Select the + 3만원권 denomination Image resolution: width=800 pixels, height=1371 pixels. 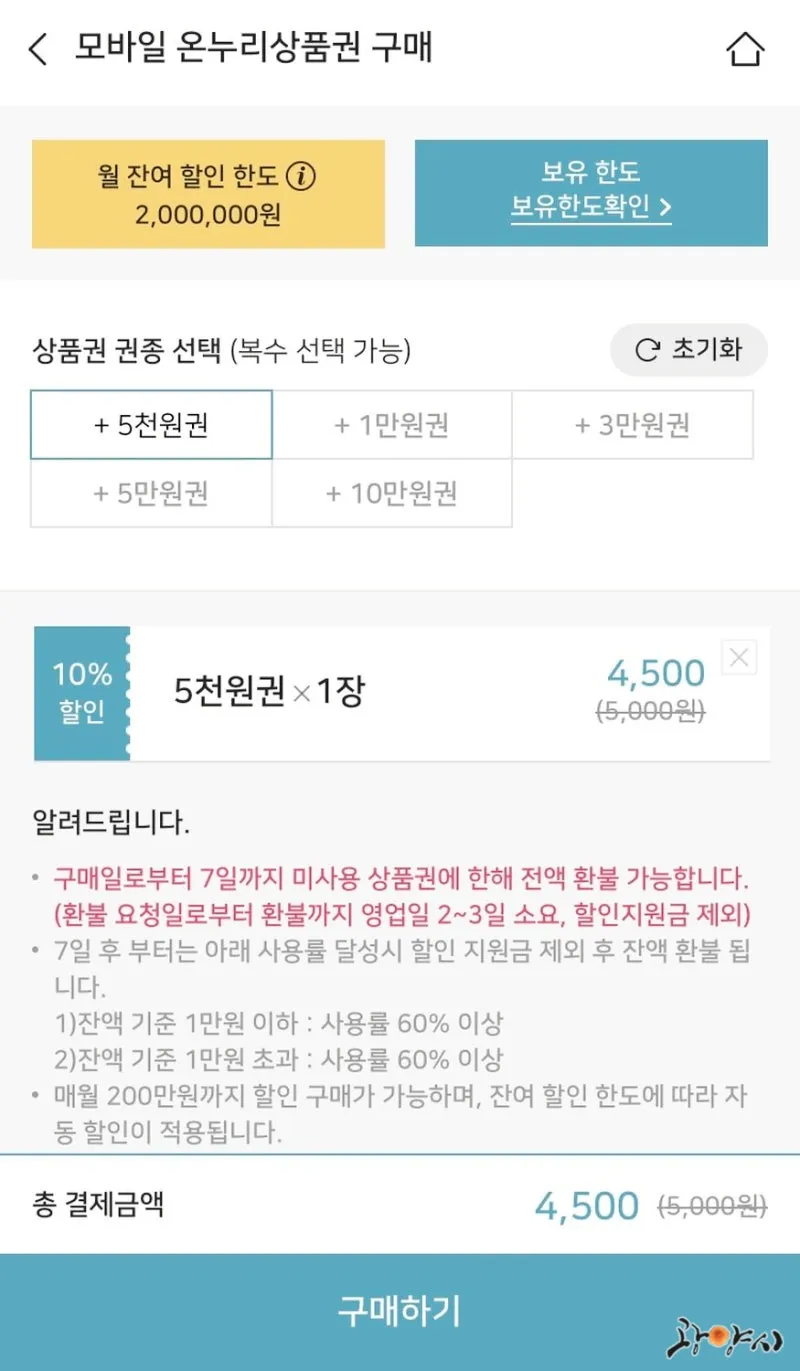pyautogui.click(x=632, y=425)
